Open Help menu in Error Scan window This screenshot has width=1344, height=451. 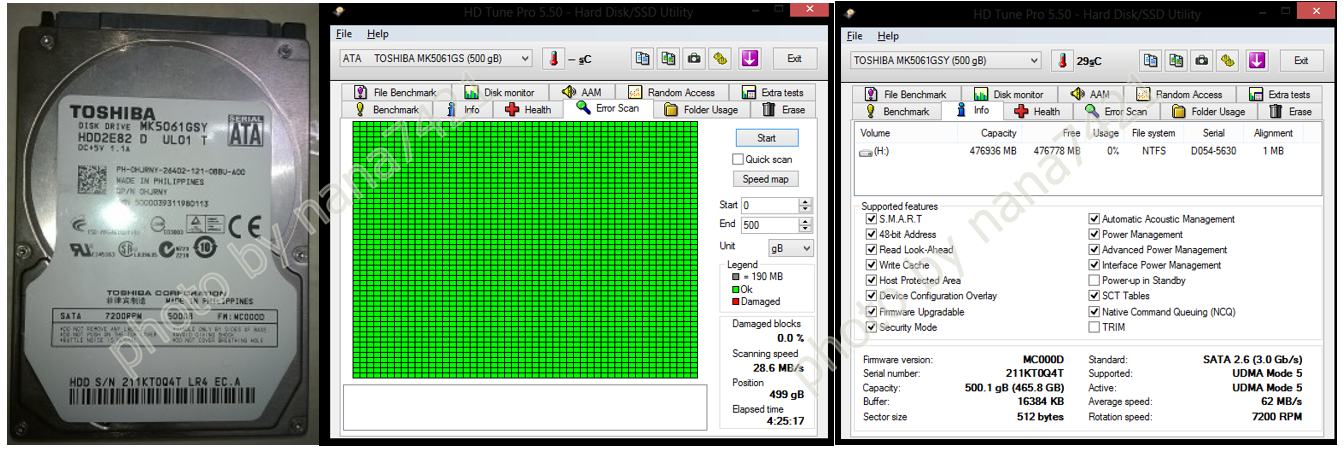click(x=377, y=34)
